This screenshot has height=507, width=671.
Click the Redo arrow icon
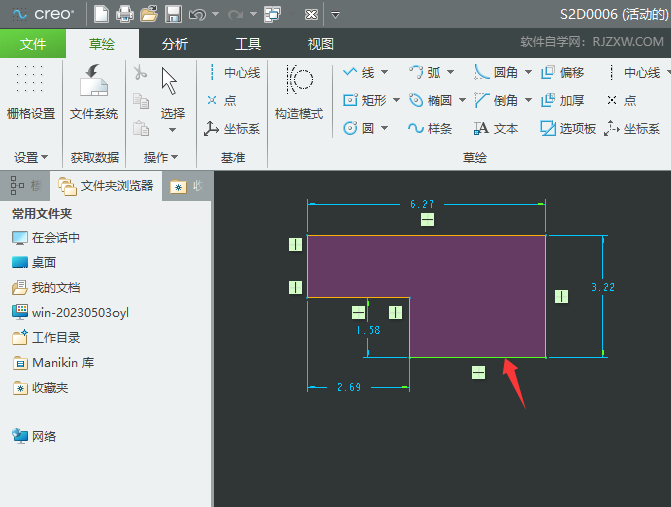[235, 15]
